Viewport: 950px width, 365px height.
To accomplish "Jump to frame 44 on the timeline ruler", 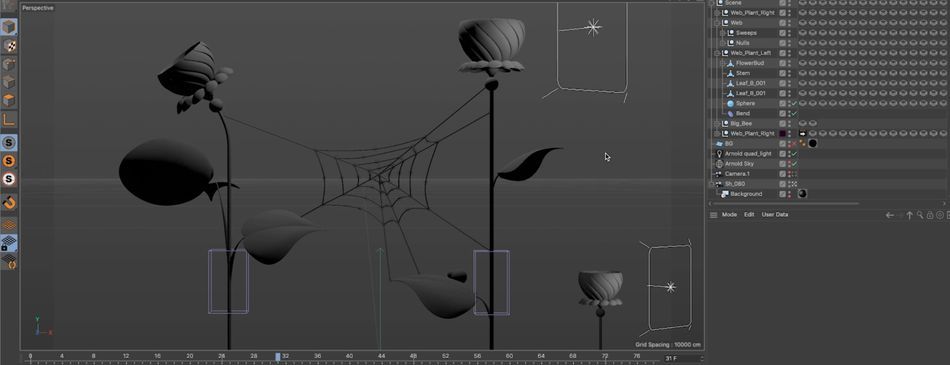I will (381, 357).
